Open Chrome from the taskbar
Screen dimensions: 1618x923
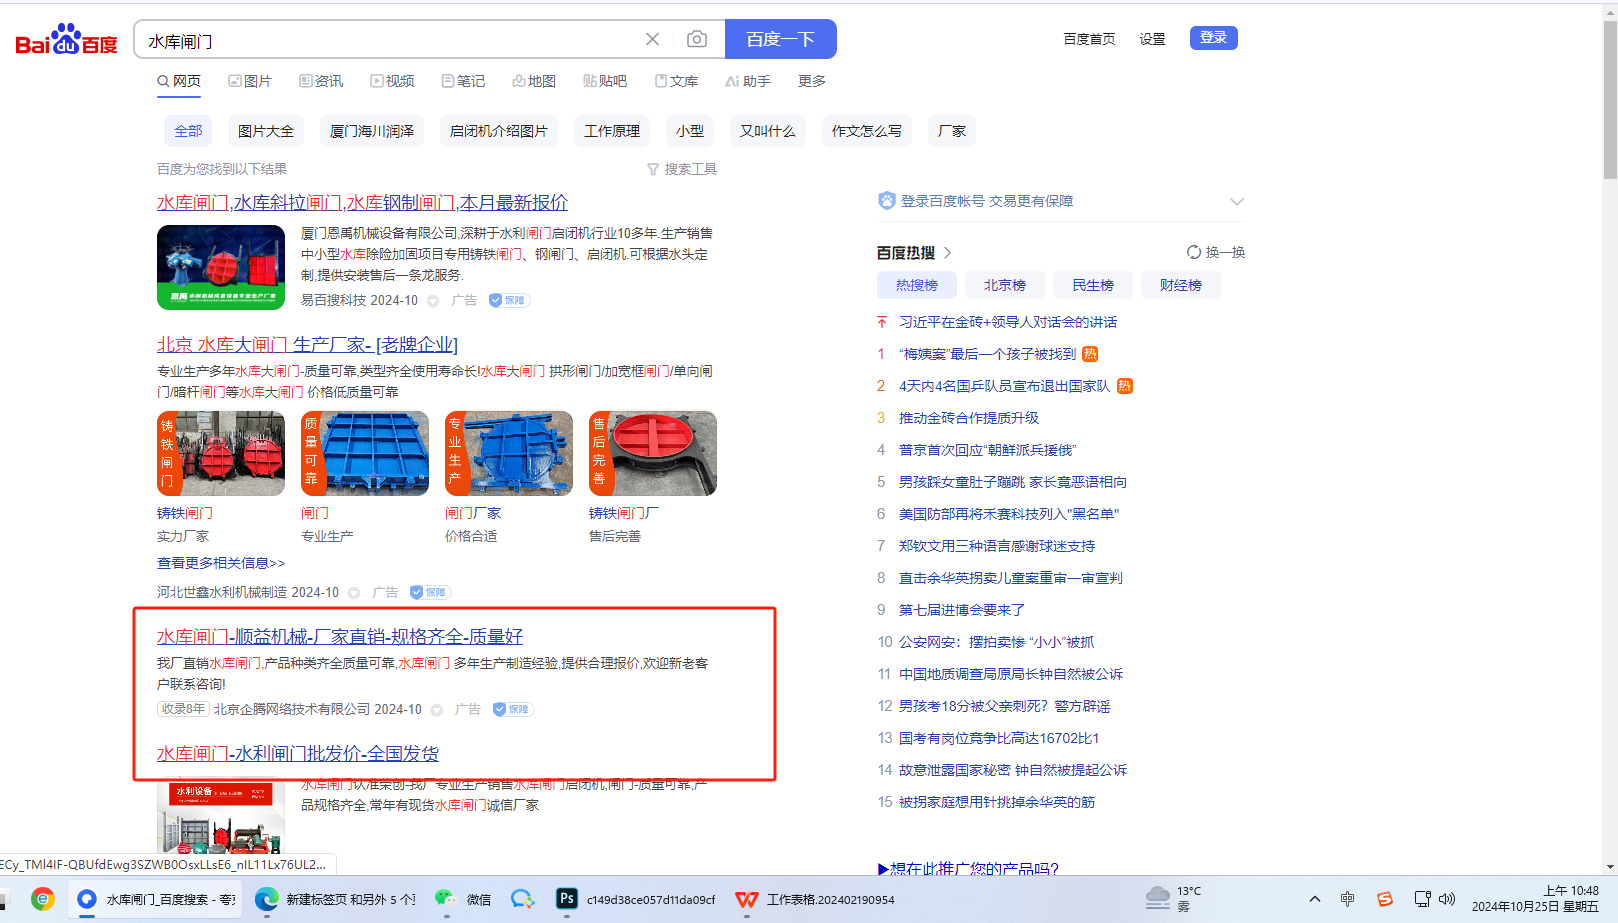(x=42, y=899)
